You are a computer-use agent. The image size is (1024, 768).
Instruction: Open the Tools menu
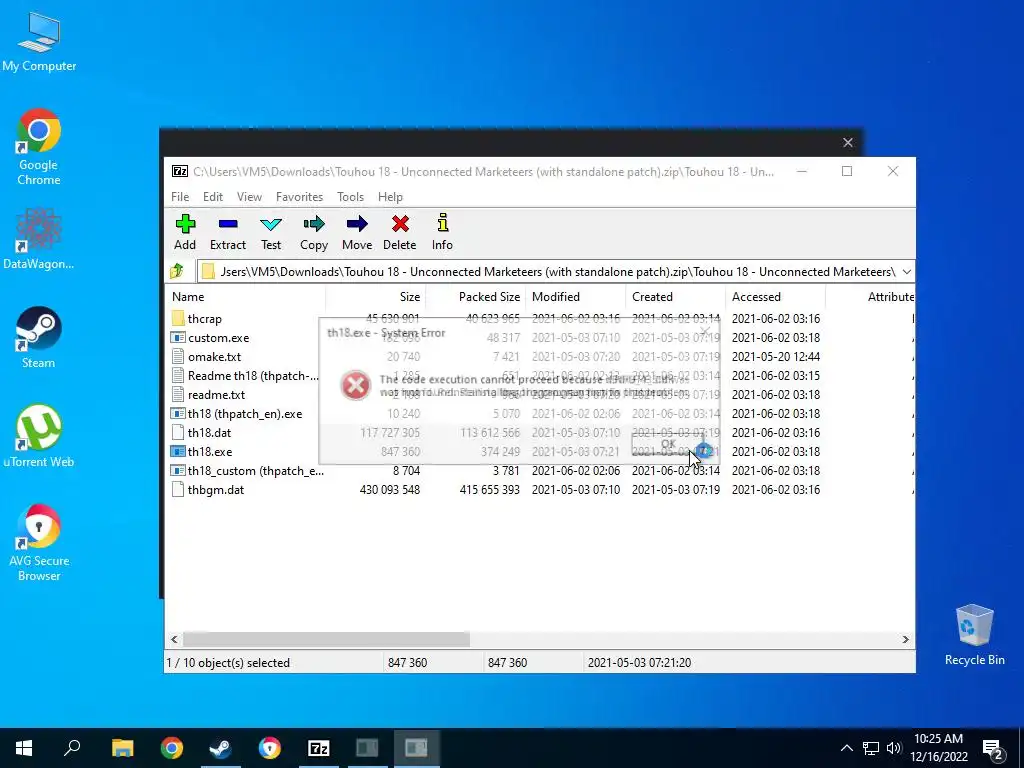click(351, 197)
